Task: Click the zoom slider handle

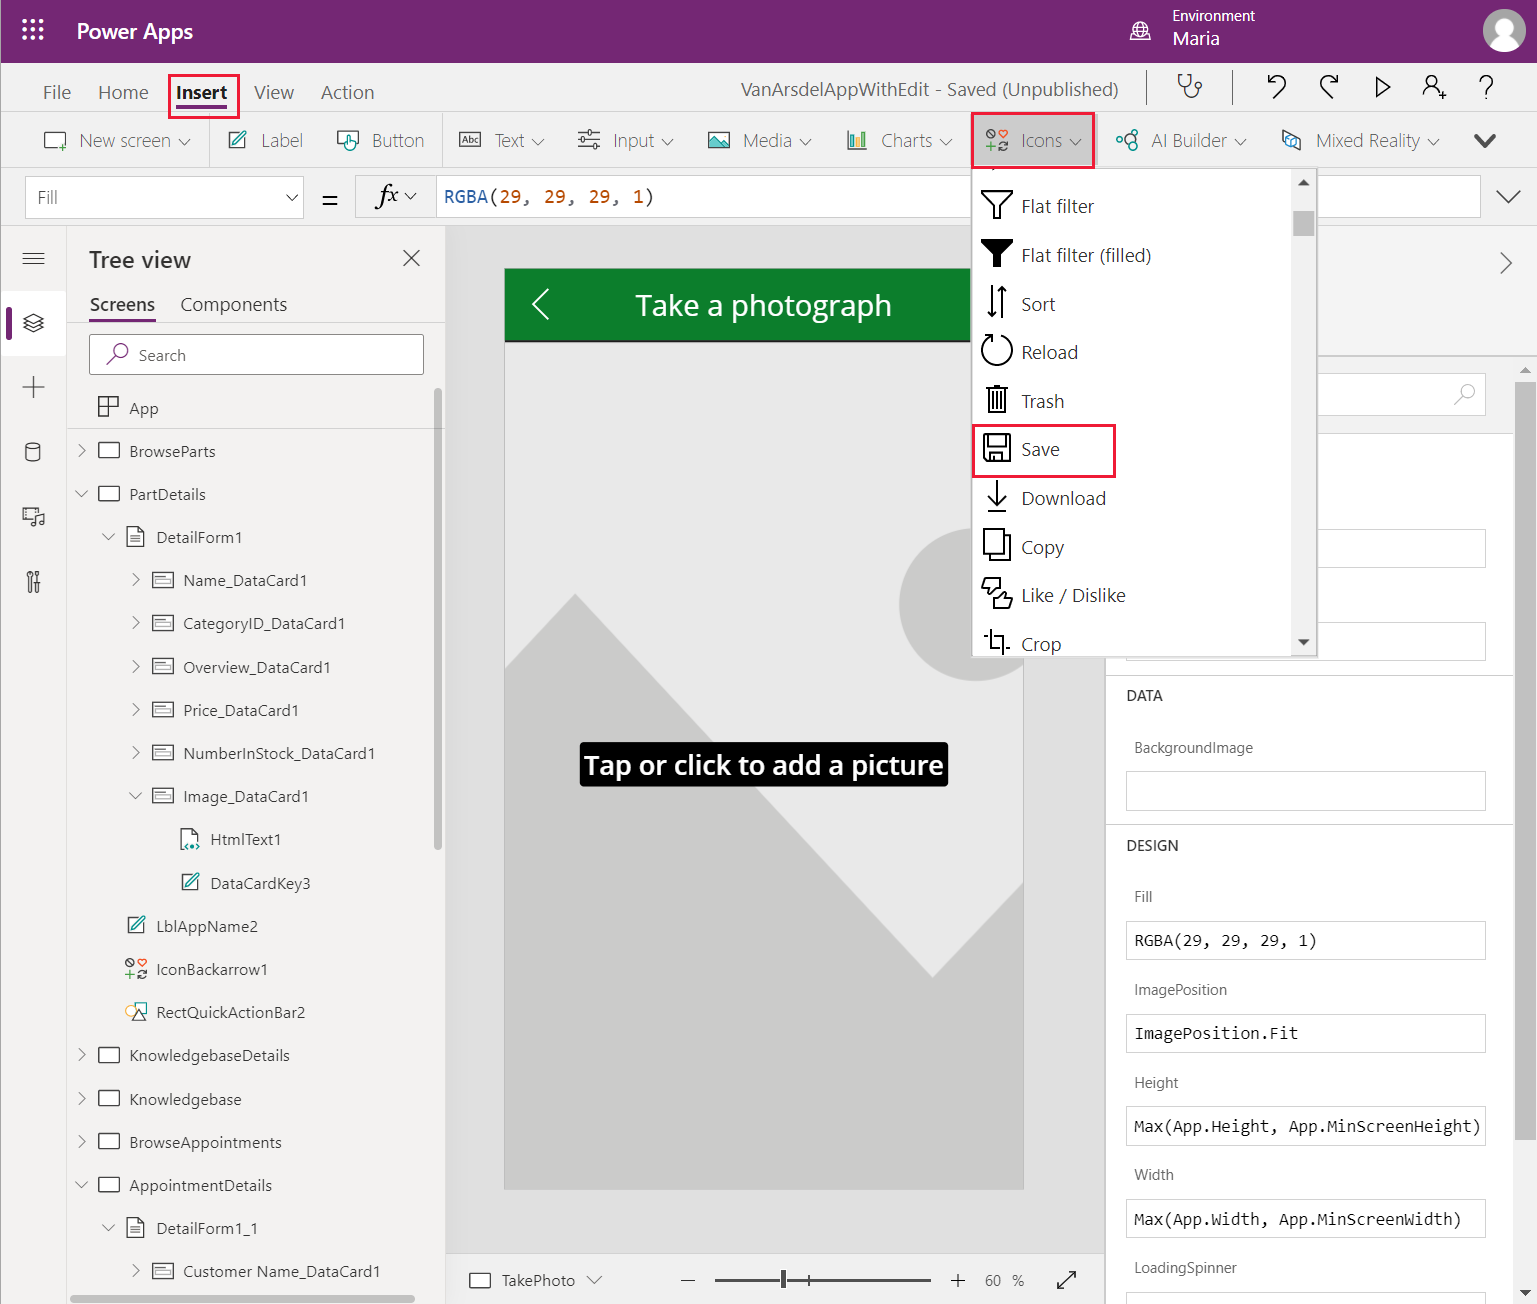Action: [784, 1280]
